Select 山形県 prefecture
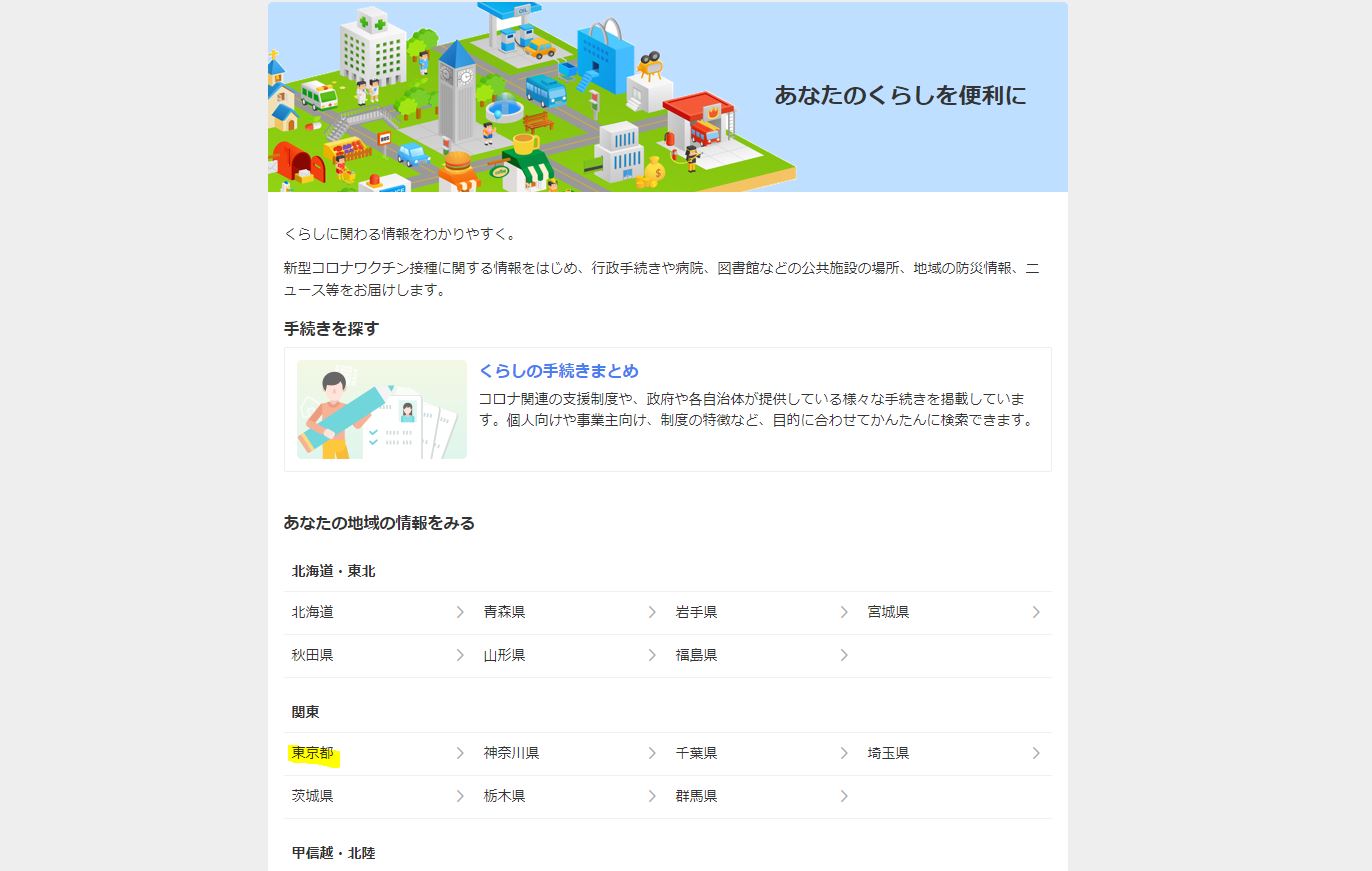The image size is (1372, 871). pyautogui.click(x=505, y=655)
